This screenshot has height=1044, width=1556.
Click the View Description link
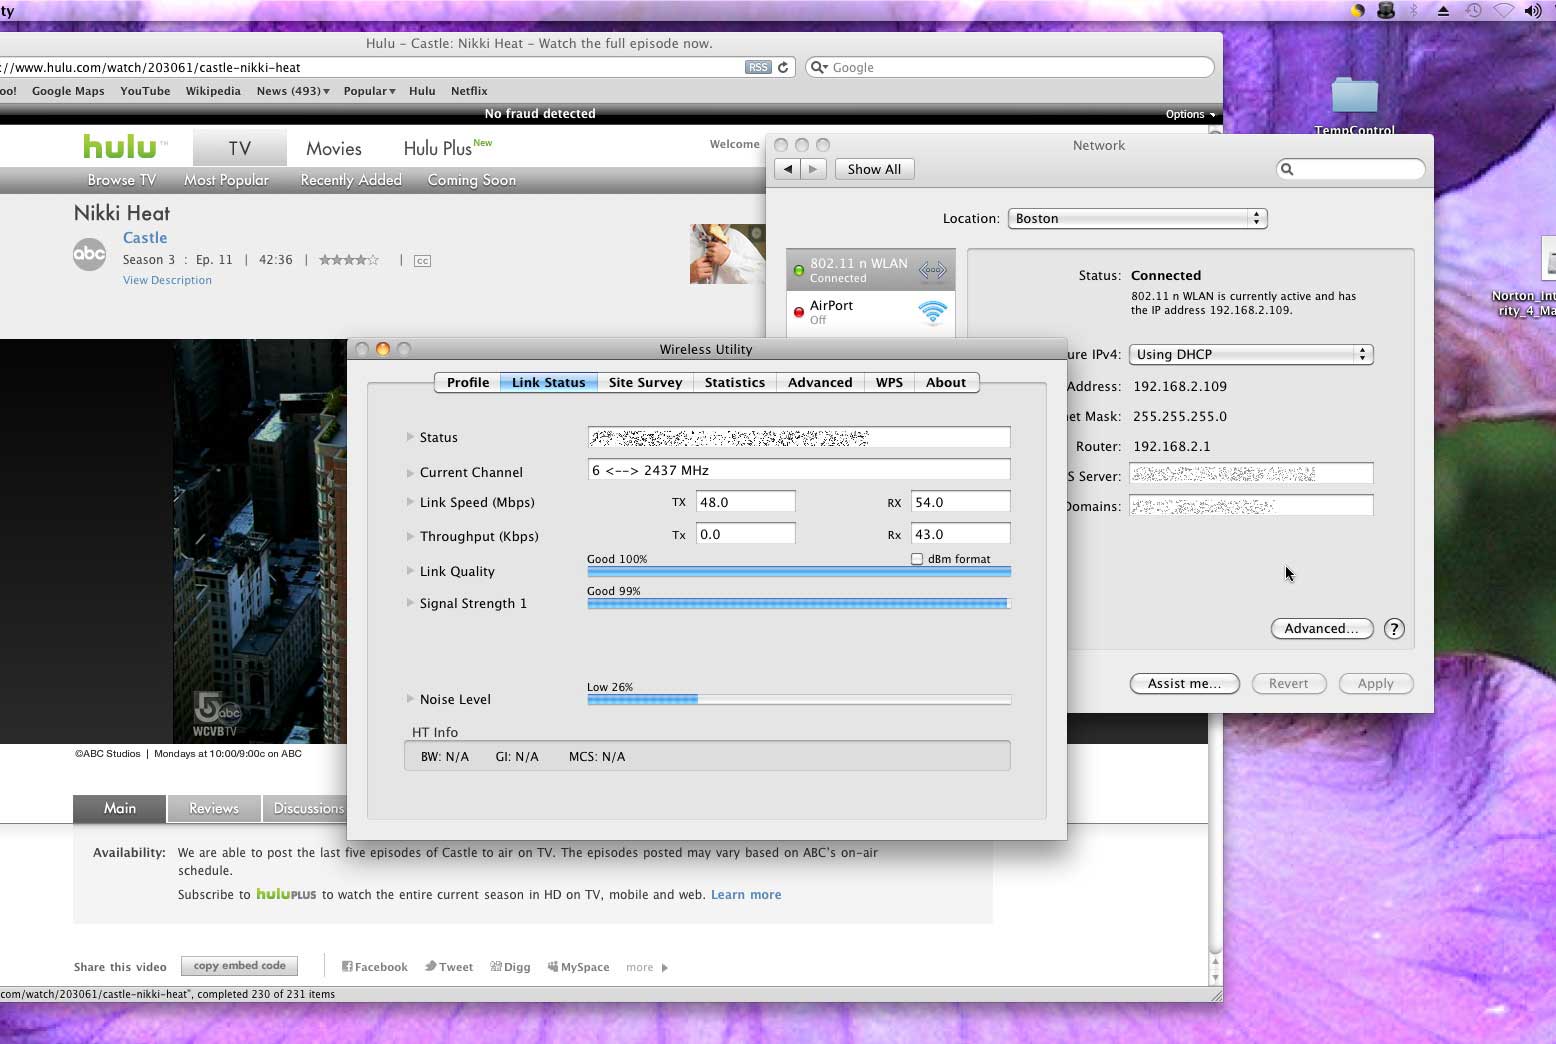[x=167, y=280]
